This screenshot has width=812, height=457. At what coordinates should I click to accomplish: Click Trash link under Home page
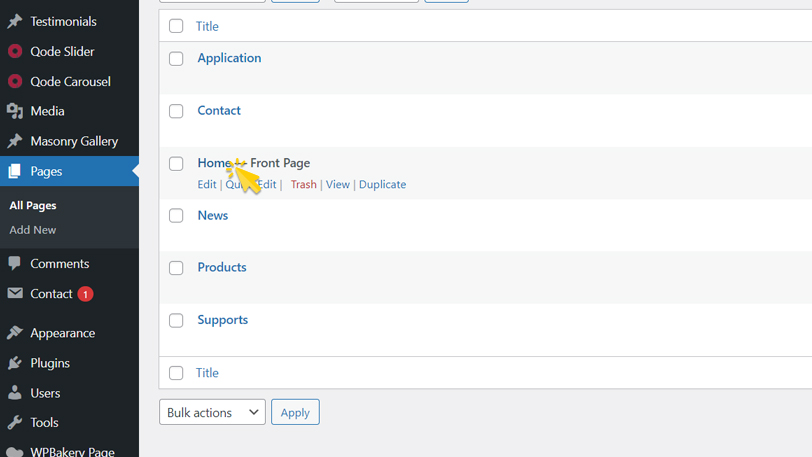tap(303, 185)
